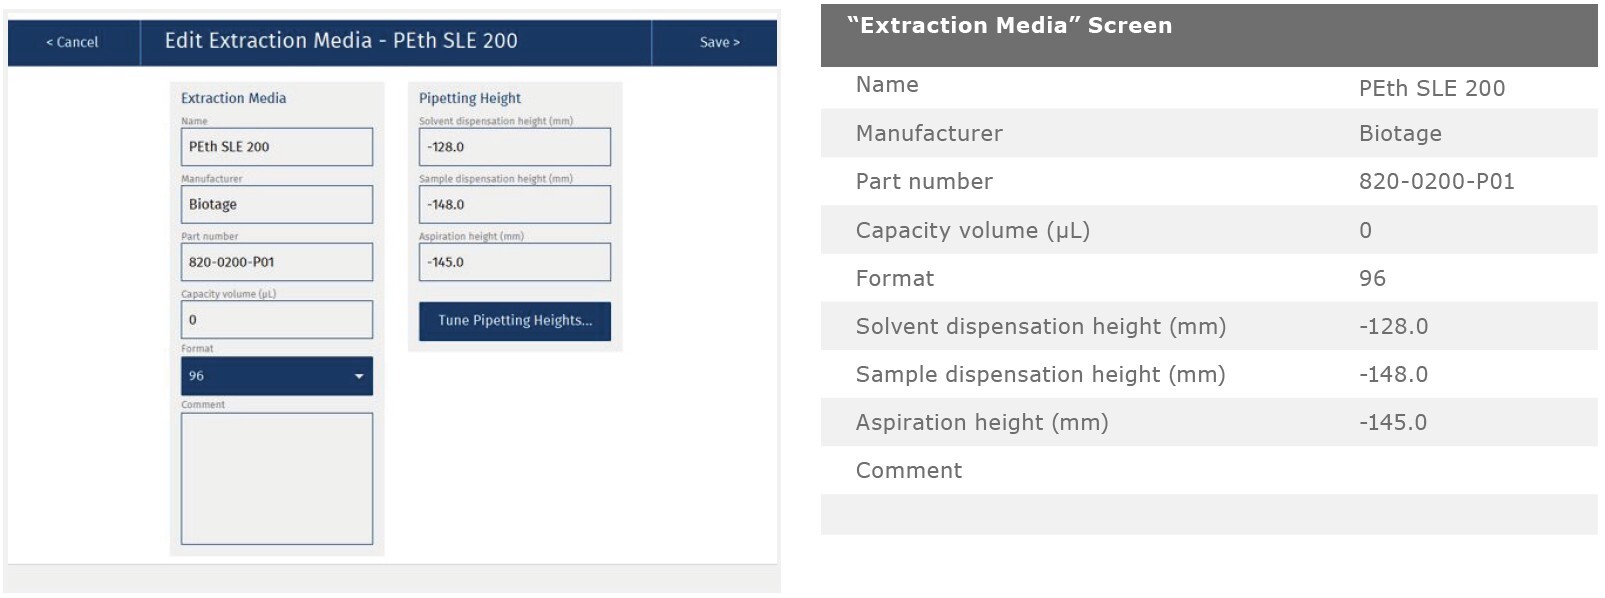
Task: Select the Solvent dispensation height input
Action: pos(514,147)
